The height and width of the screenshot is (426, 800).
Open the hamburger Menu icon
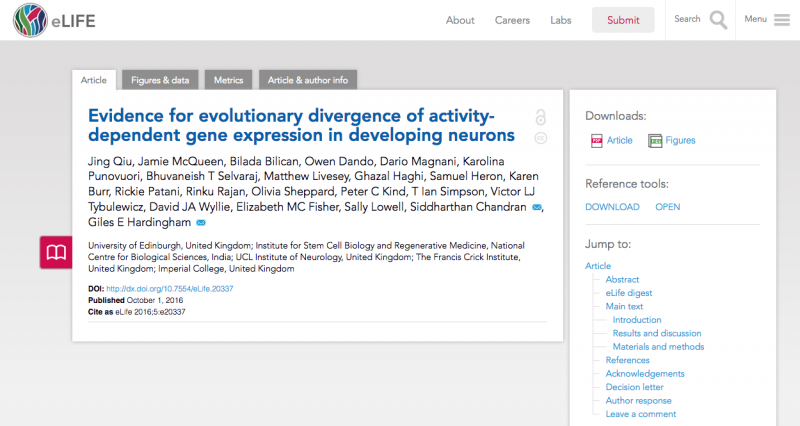click(781, 20)
